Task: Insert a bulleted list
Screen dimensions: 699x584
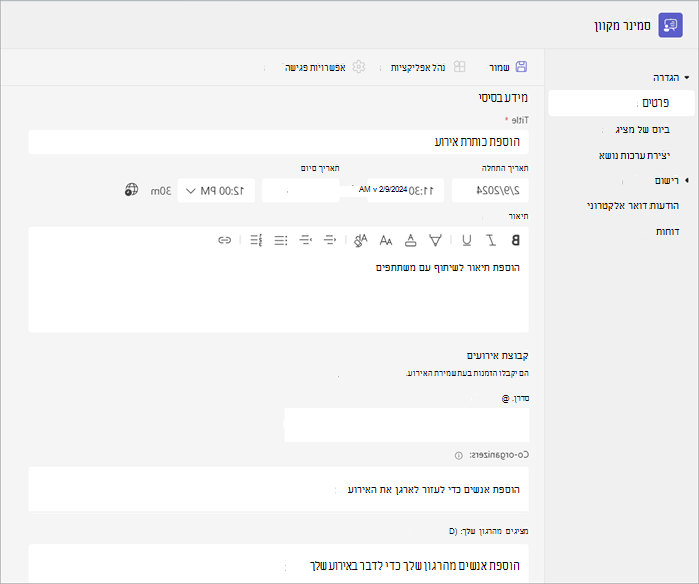Action: tap(281, 241)
